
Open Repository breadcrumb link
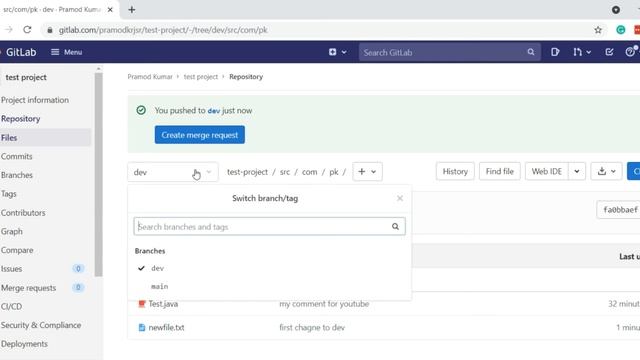[x=246, y=77]
